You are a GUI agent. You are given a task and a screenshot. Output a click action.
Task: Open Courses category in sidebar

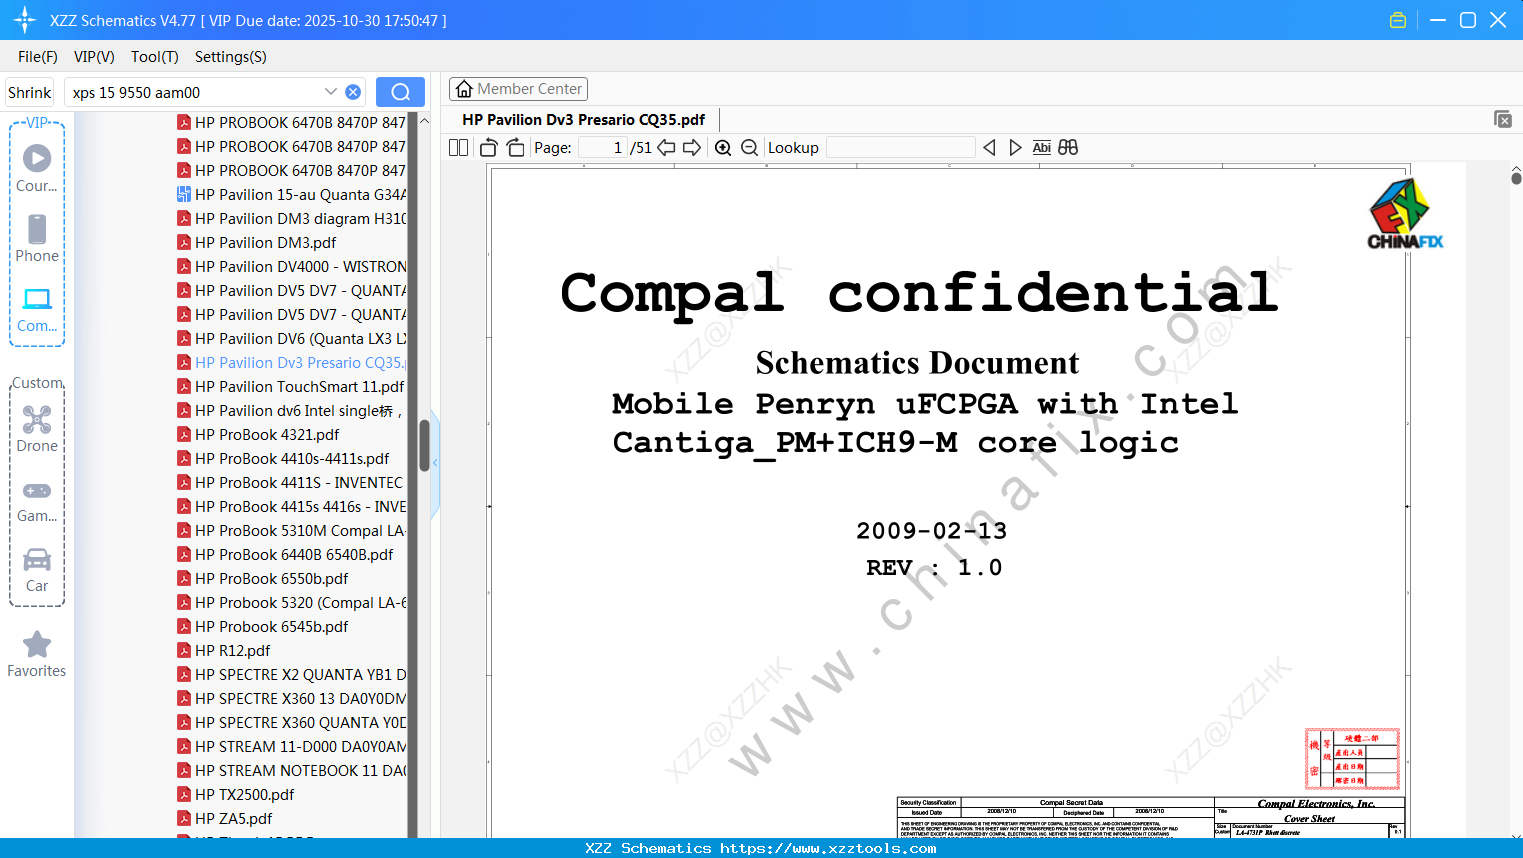point(37,169)
